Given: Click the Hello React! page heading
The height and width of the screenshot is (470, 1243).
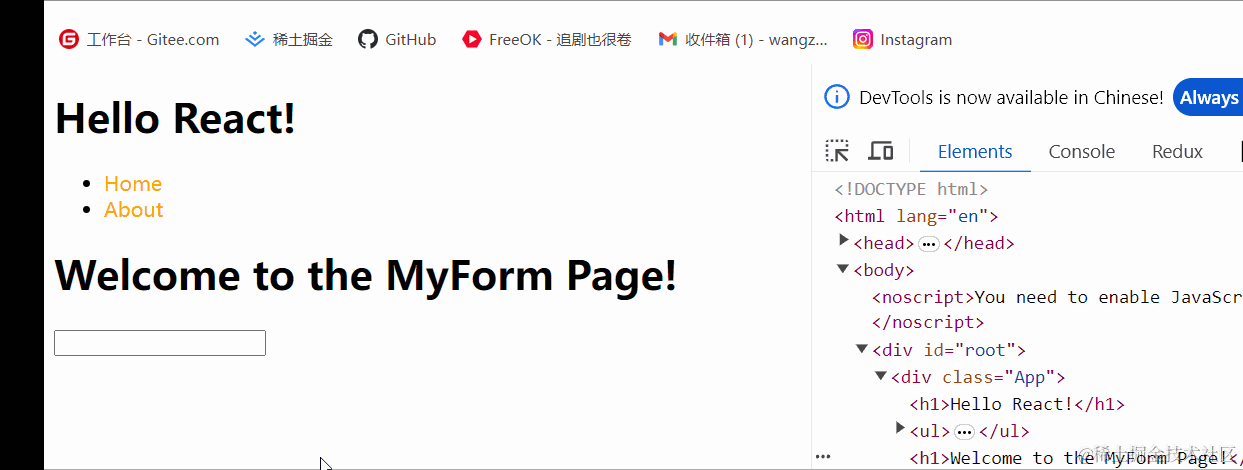Looking at the screenshot, I should coord(175,118).
